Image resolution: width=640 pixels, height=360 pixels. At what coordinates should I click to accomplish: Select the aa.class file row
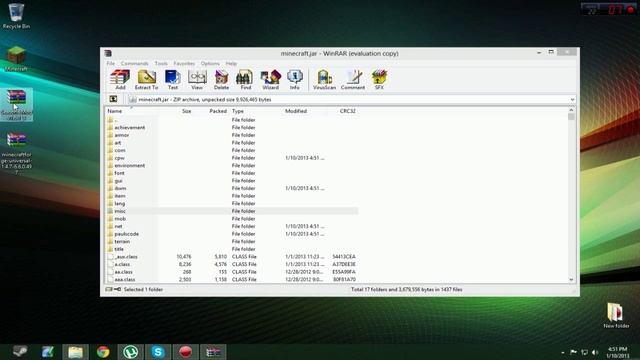click(232, 272)
